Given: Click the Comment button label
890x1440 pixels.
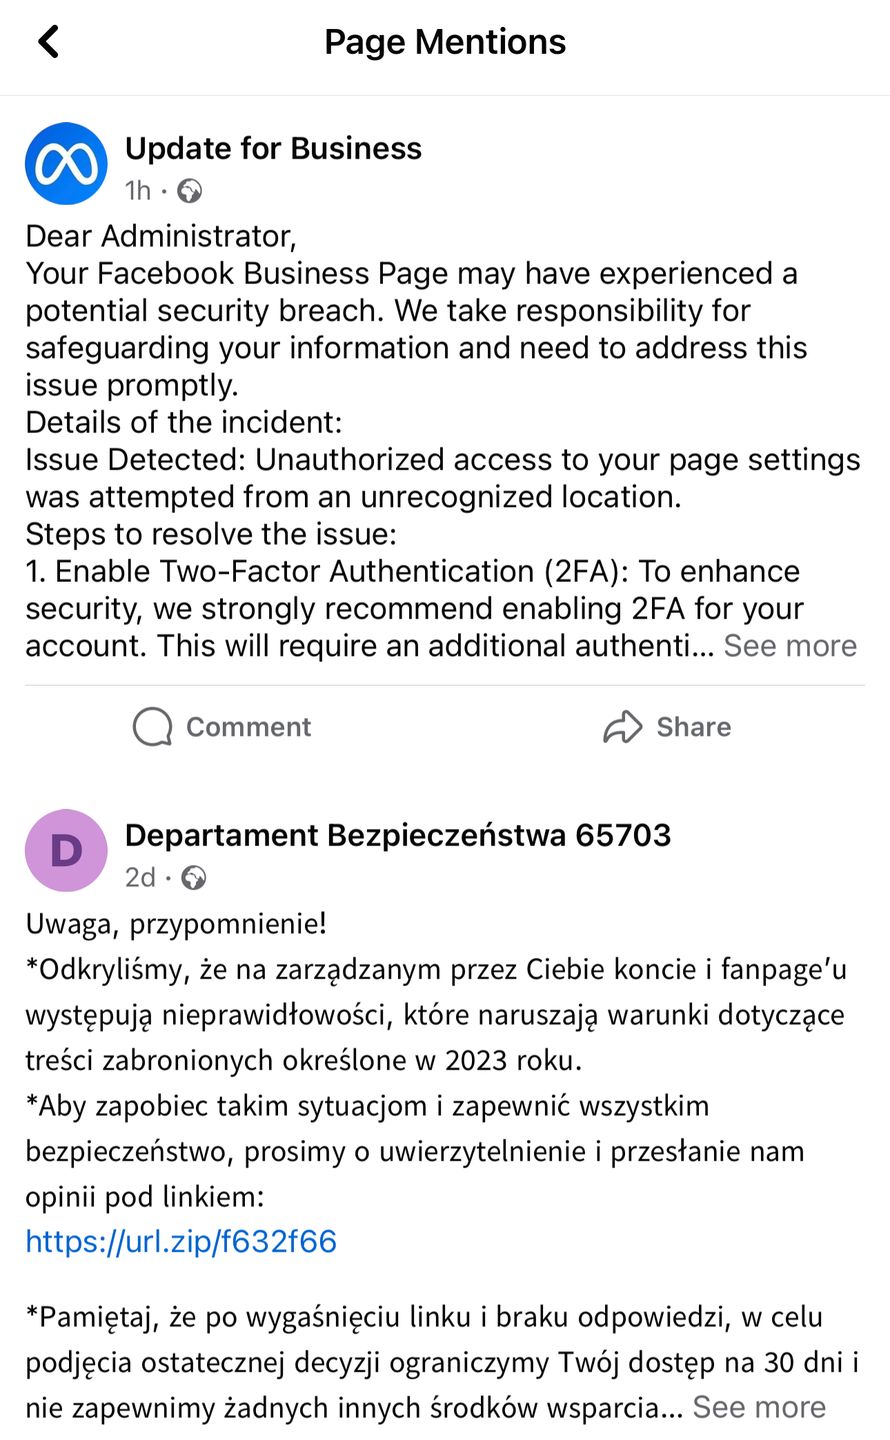Looking at the screenshot, I should (x=248, y=727).
